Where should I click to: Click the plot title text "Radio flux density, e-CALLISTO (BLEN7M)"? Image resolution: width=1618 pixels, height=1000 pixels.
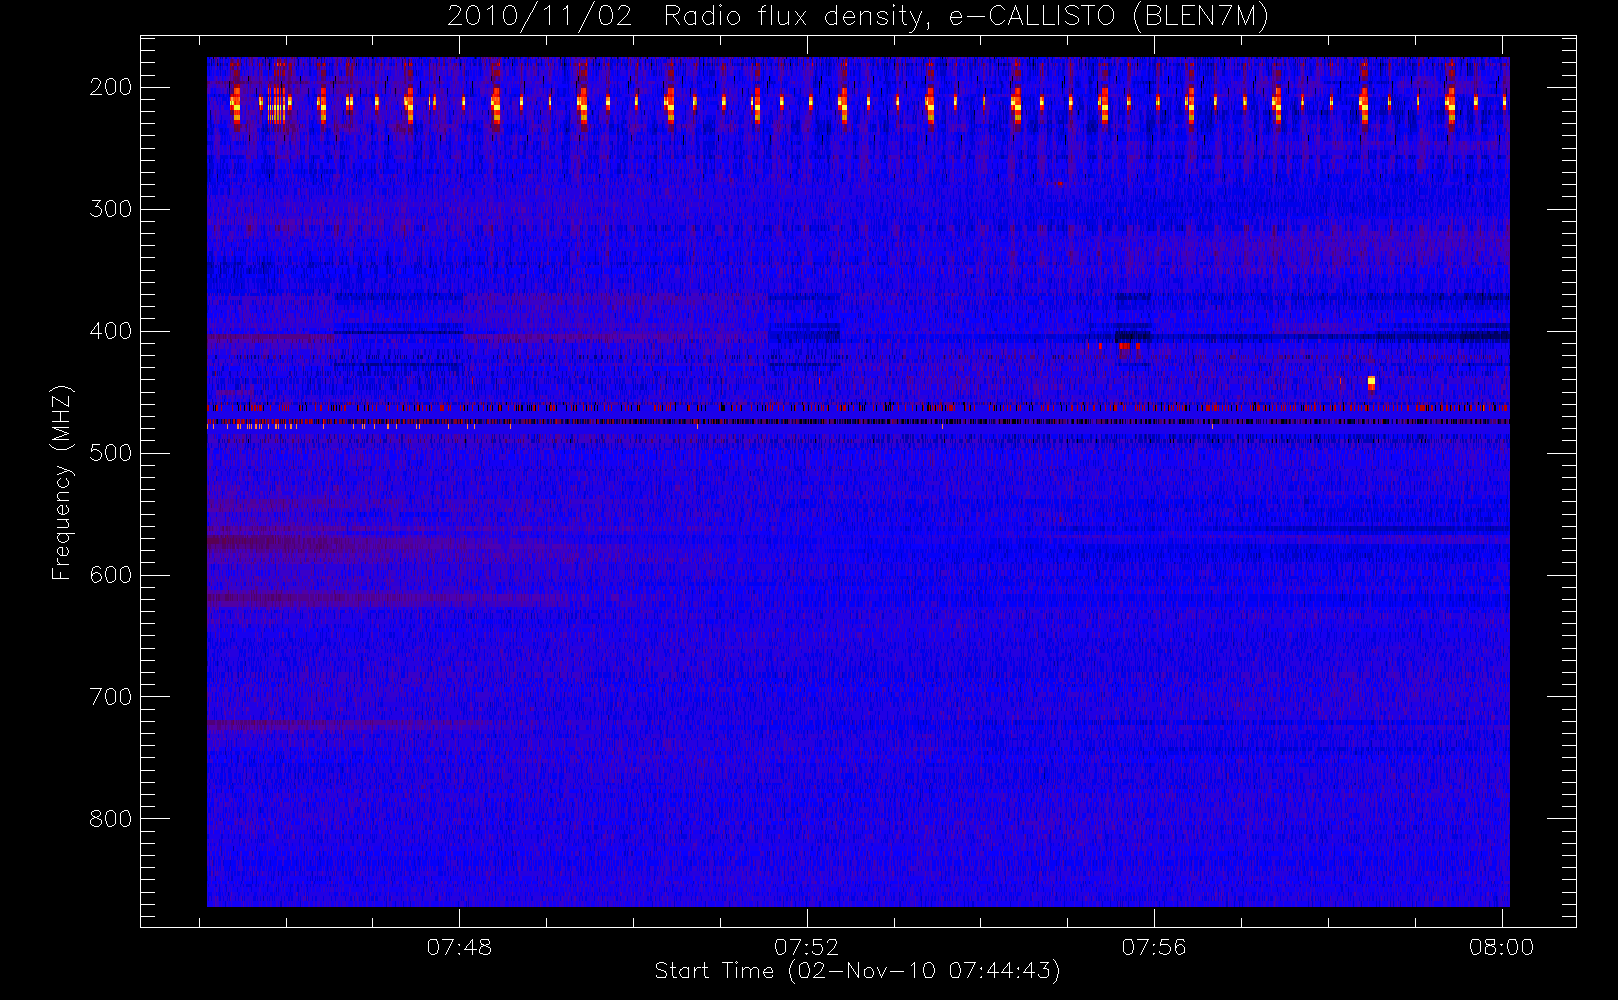(x=966, y=16)
